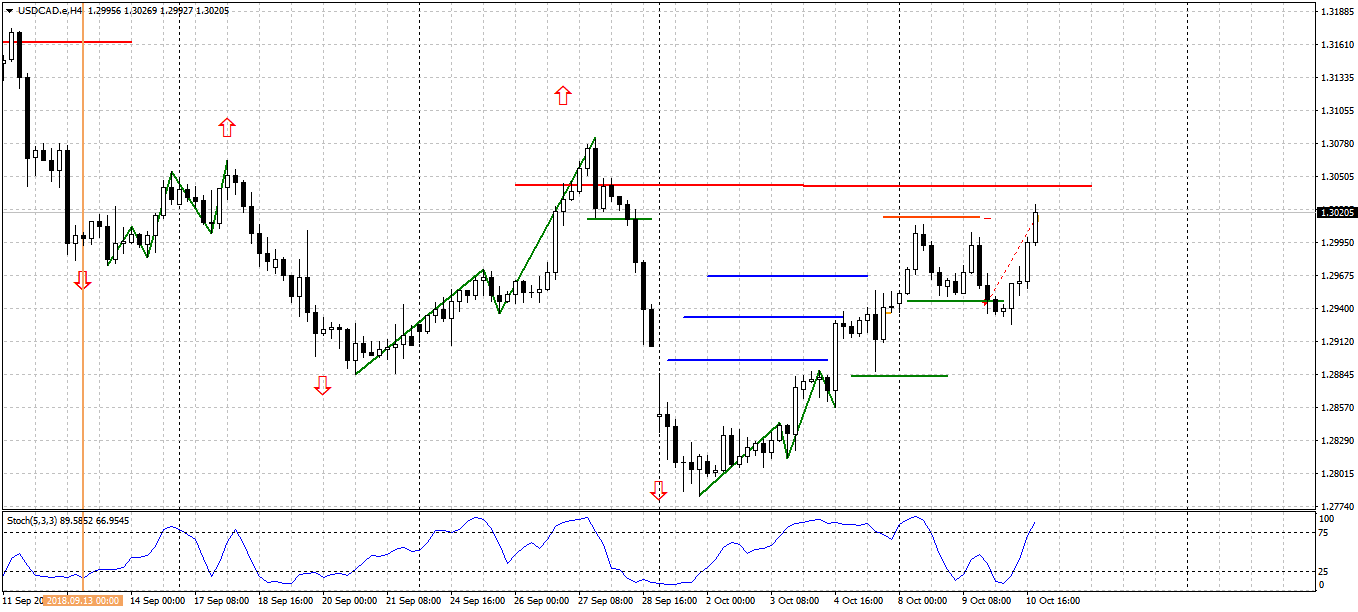Screen dimensions: 1358x612
Task: Click the 1.27740 price scale label
Action: pos(1337,507)
